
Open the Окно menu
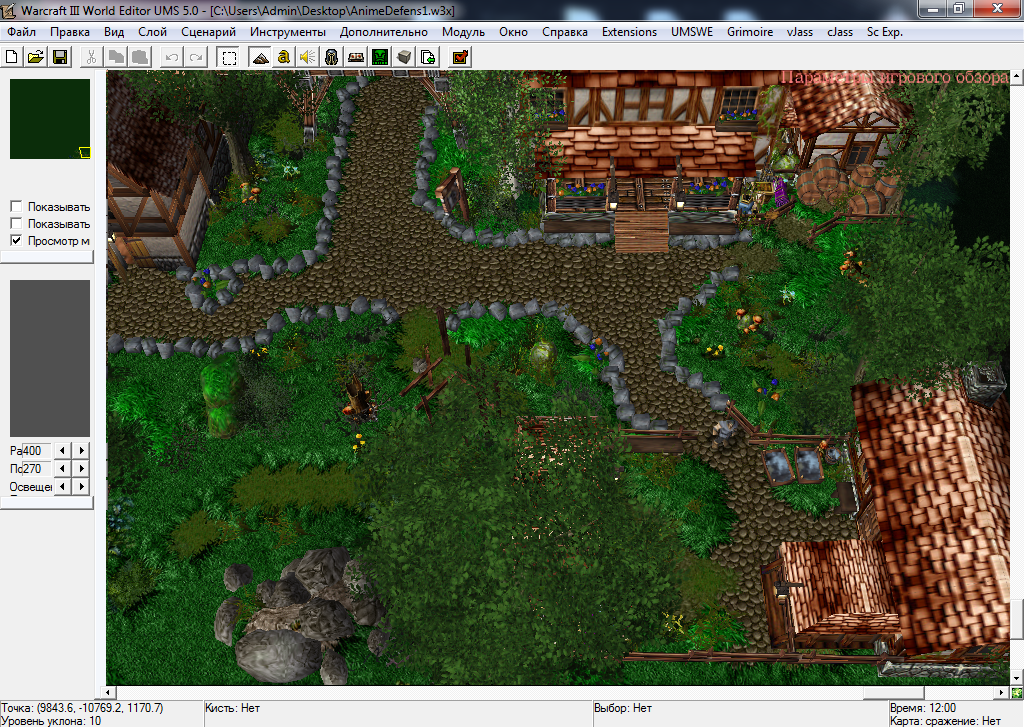(513, 32)
